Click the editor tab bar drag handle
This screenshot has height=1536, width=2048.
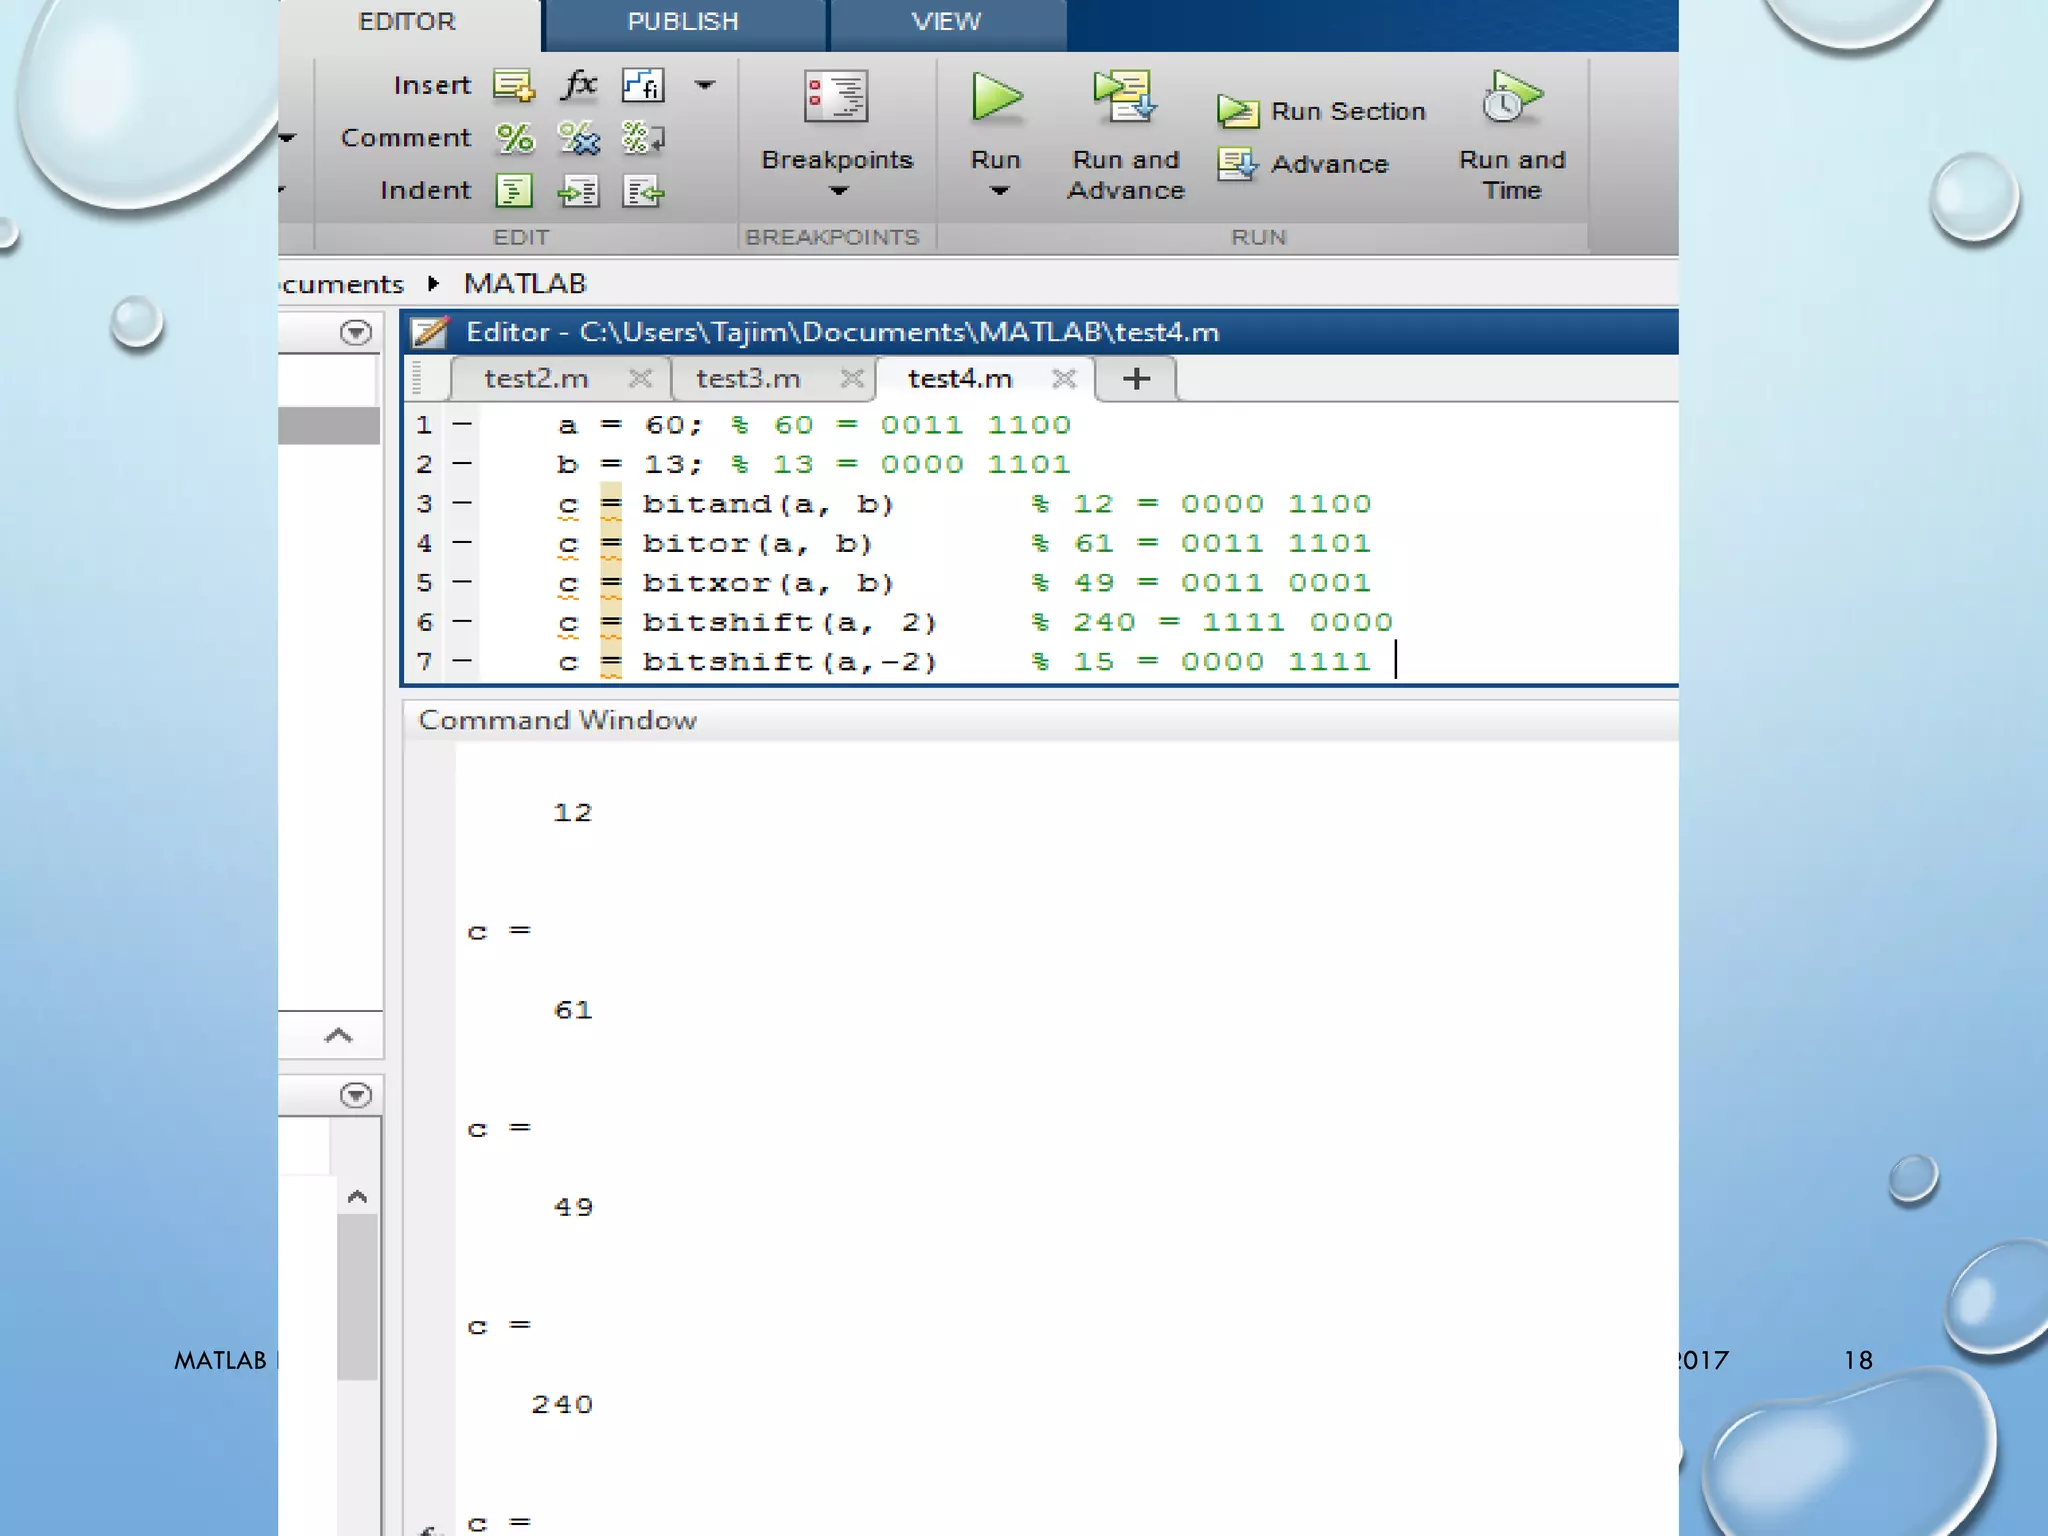coord(417,379)
